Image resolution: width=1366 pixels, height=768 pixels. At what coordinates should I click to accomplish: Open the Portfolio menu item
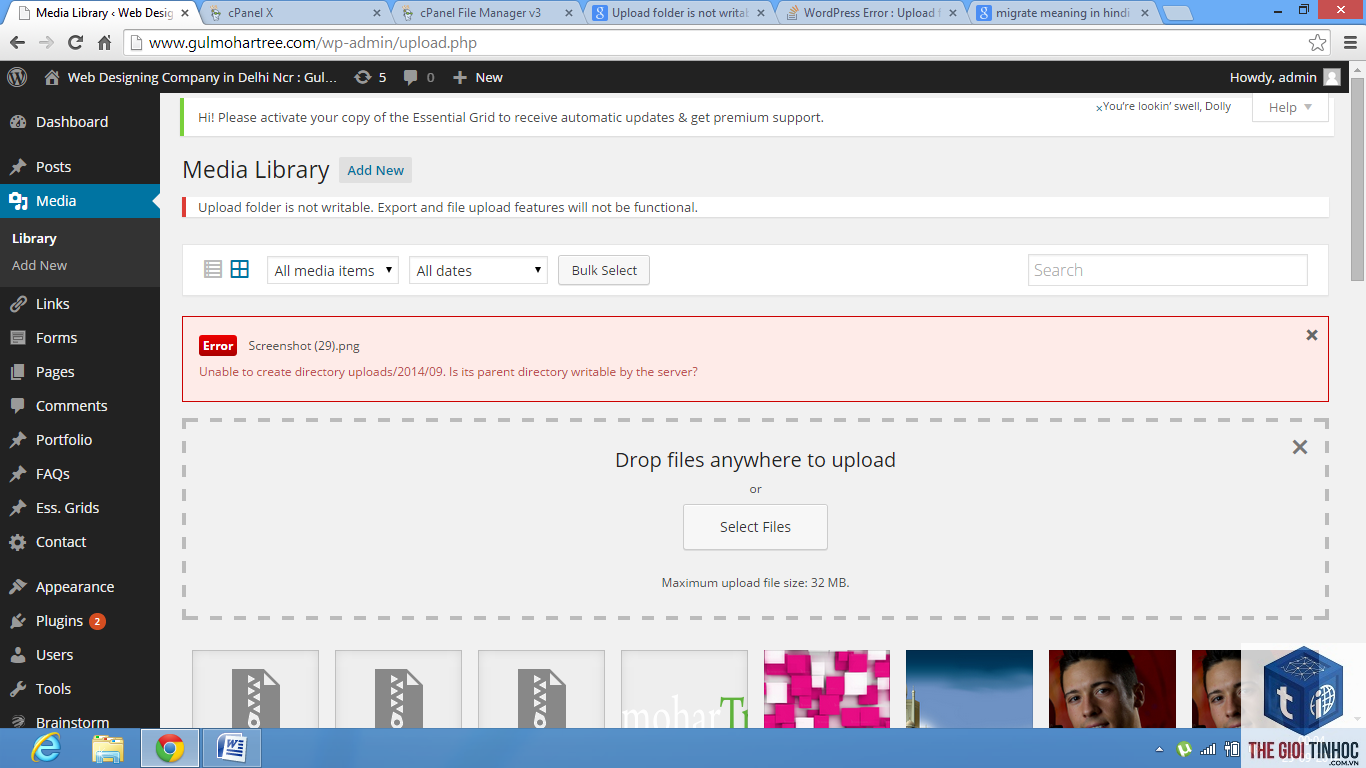80,440
